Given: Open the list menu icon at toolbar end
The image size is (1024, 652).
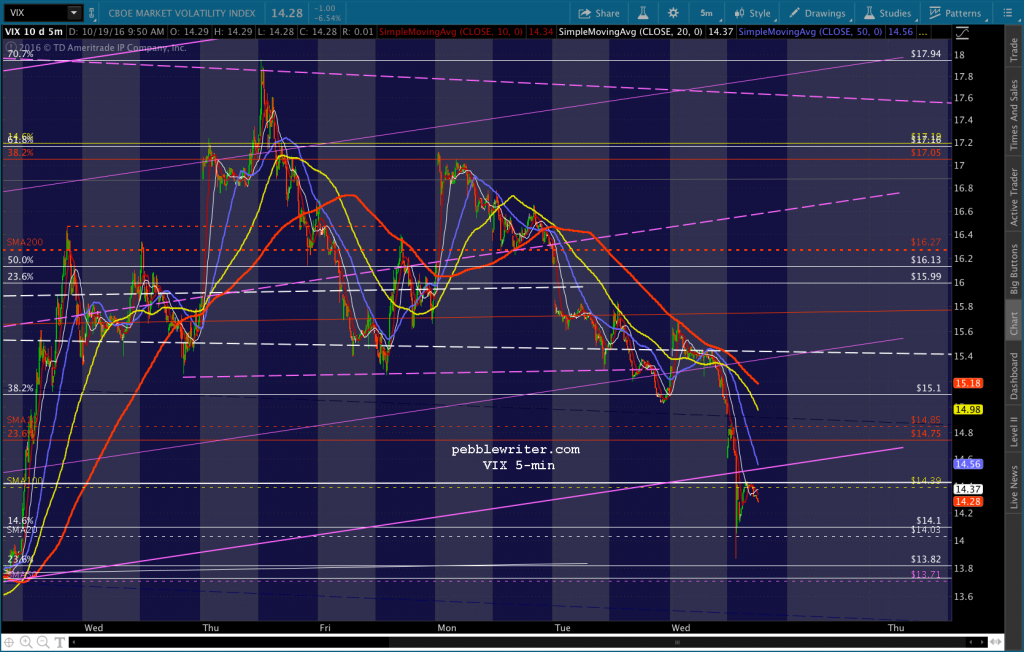Looking at the screenshot, I should point(1008,12).
